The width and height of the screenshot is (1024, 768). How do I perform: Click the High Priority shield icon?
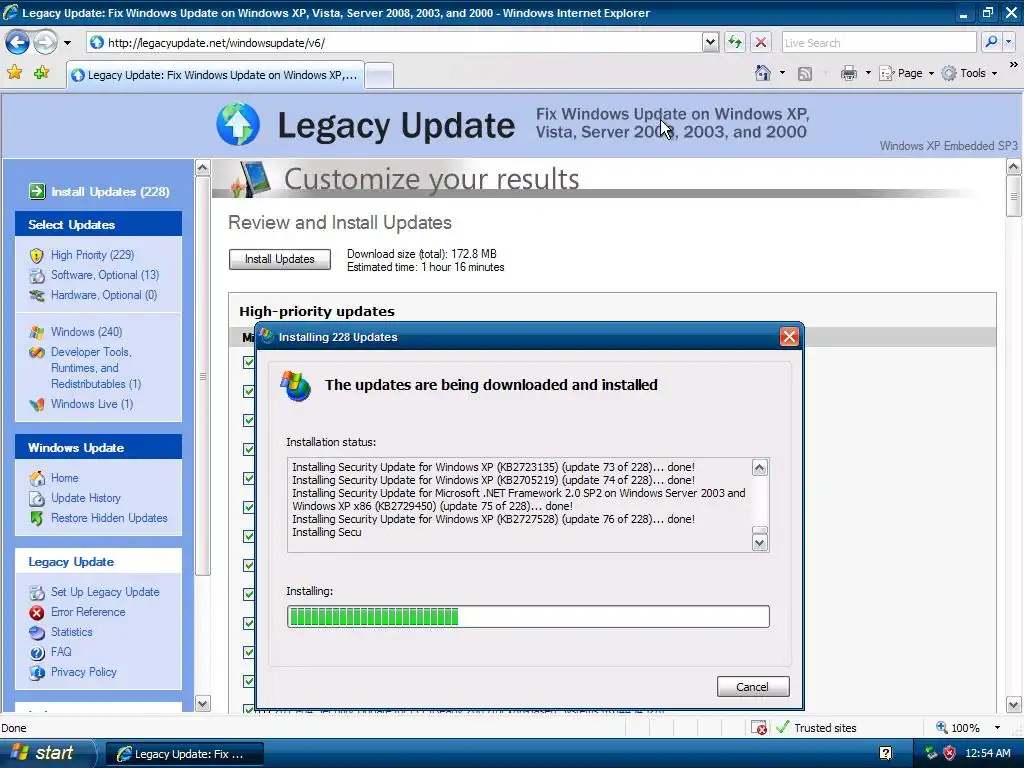[x=37, y=255]
